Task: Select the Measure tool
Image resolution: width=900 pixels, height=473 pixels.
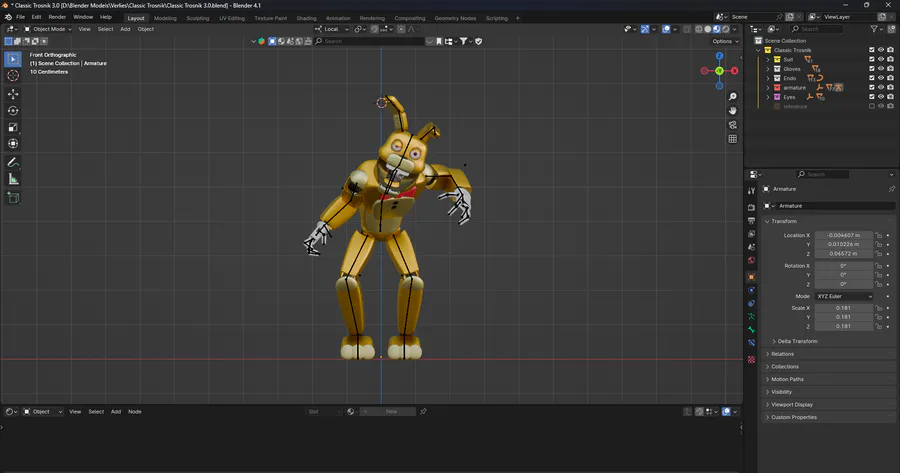Action: pyautogui.click(x=13, y=179)
